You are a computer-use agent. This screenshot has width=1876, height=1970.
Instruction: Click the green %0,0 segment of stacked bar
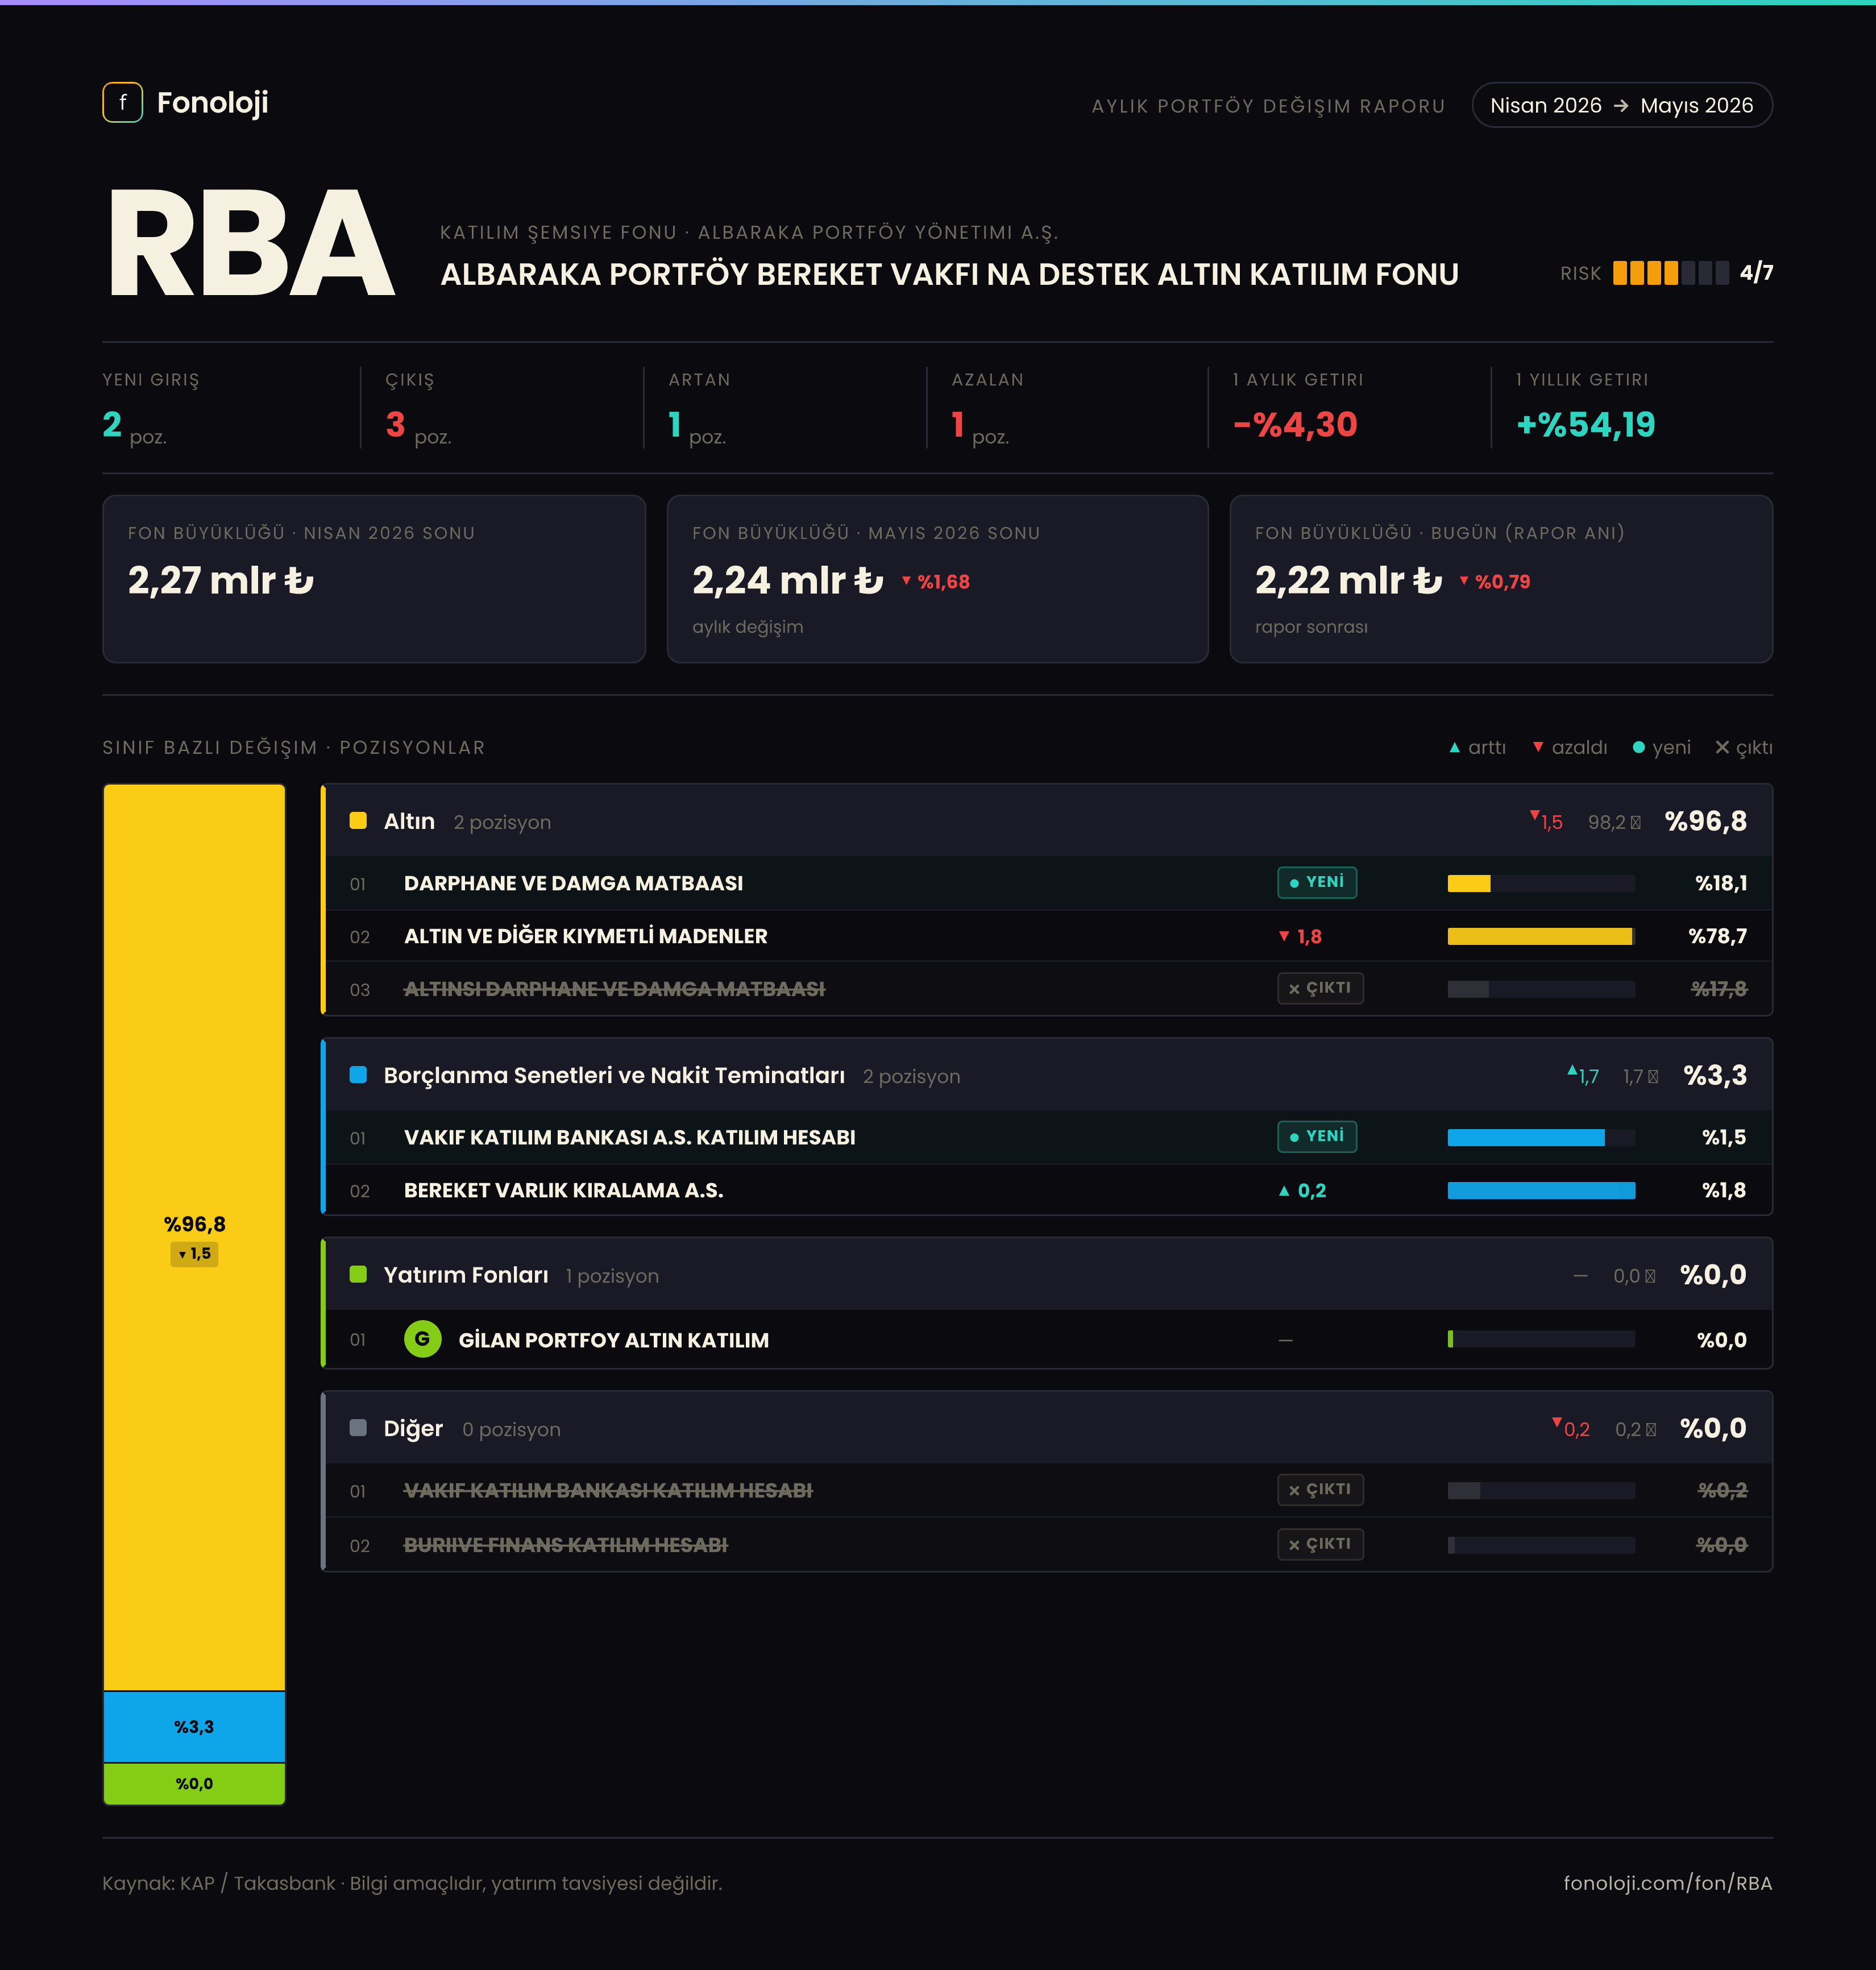pyautogui.click(x=194, y=1783)
